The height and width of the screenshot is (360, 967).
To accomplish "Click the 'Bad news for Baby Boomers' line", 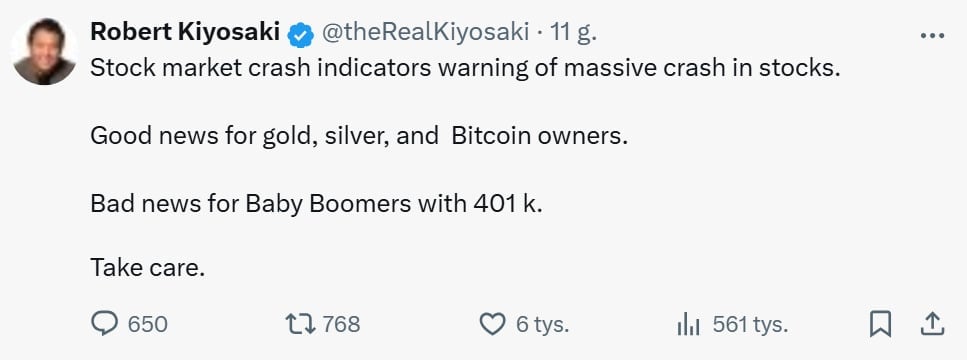I will pyautogui.click(x=316, y=203).
